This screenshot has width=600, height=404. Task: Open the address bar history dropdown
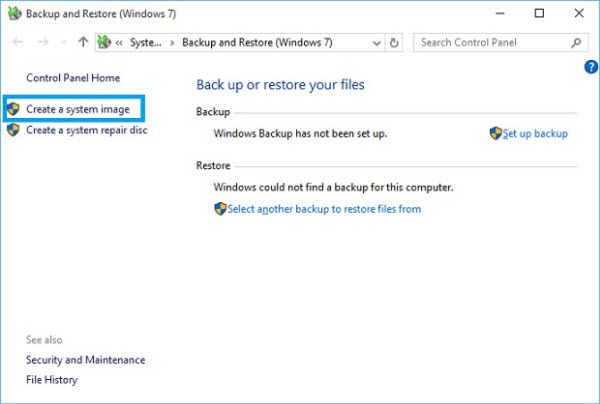377,43
